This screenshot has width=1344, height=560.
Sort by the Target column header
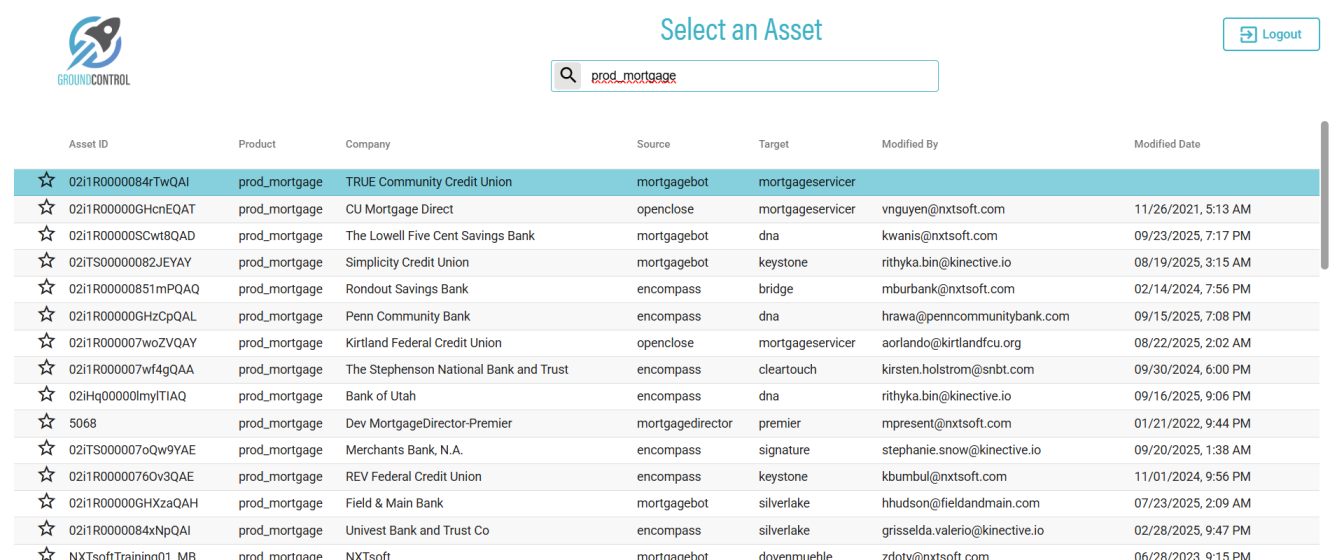pos(774,144)
